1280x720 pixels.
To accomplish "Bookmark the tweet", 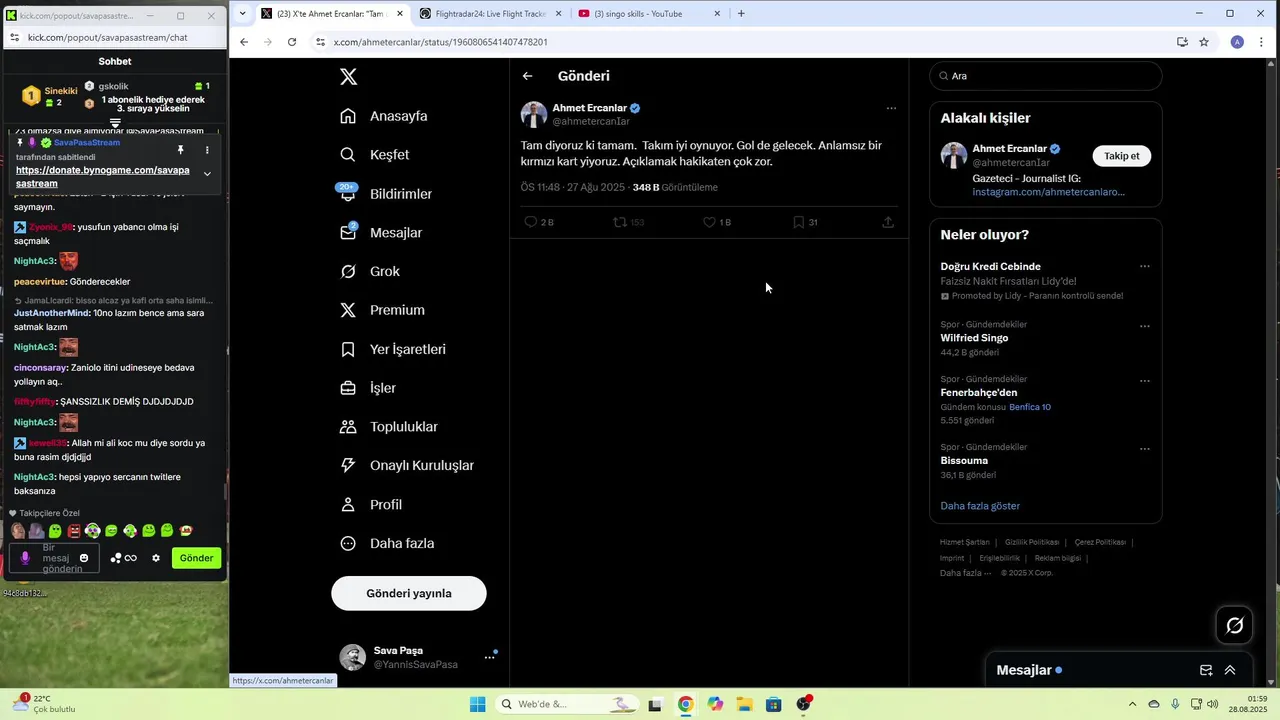I will (x=798, y=222).
